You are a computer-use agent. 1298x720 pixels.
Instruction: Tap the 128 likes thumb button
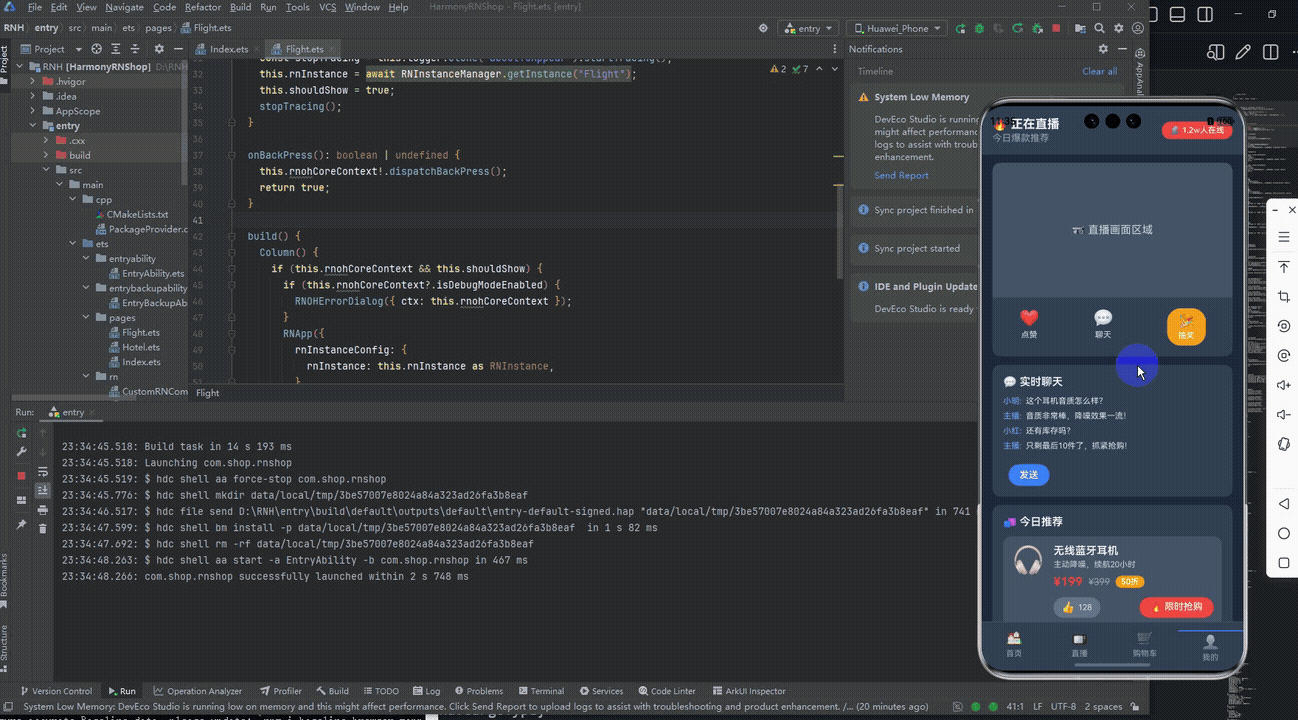(1077, 607)
